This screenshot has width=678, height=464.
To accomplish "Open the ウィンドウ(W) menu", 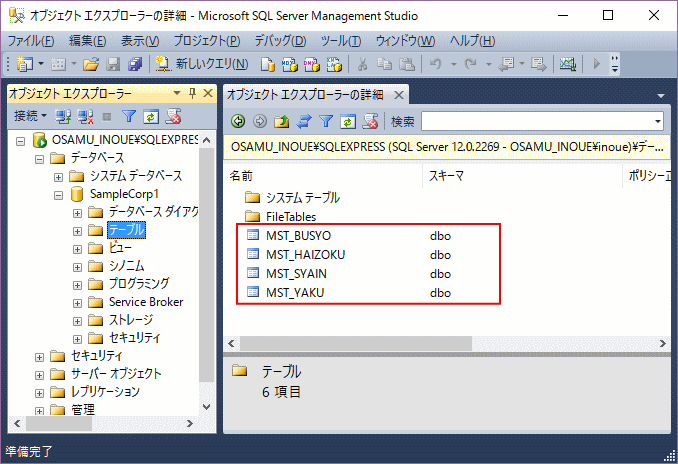I will click(405, 41).
